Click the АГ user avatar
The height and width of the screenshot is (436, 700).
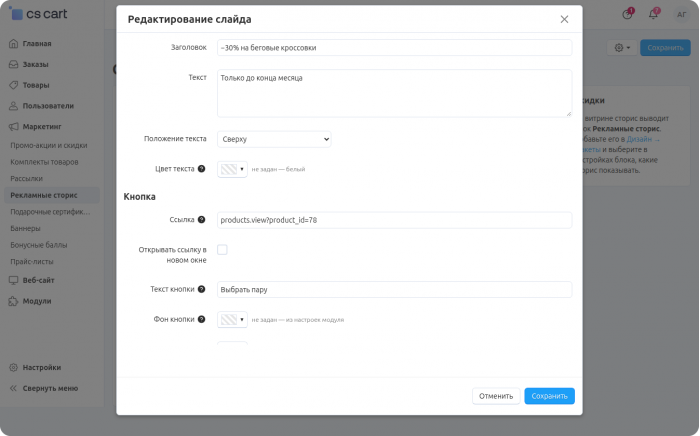tap(681, 14)
